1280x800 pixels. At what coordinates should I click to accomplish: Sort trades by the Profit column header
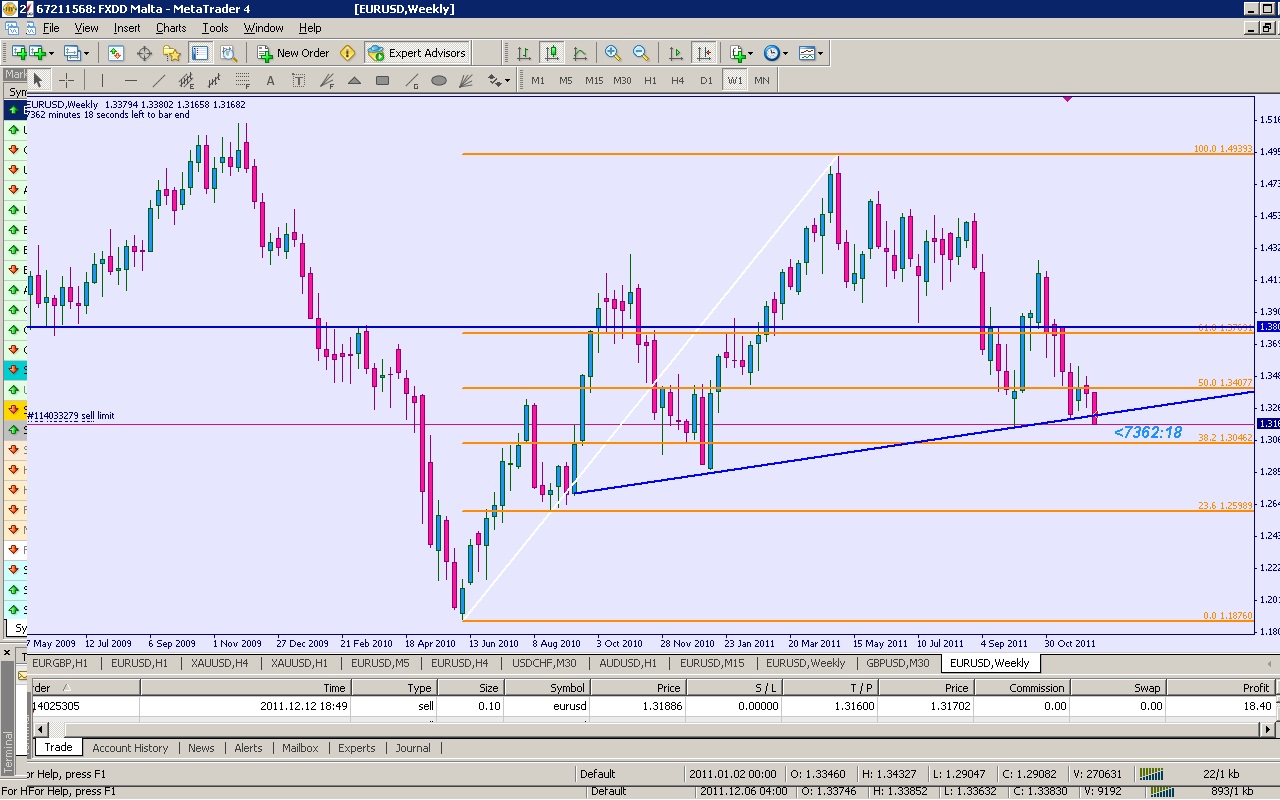pyautogui.click(x=1225, y=687)
